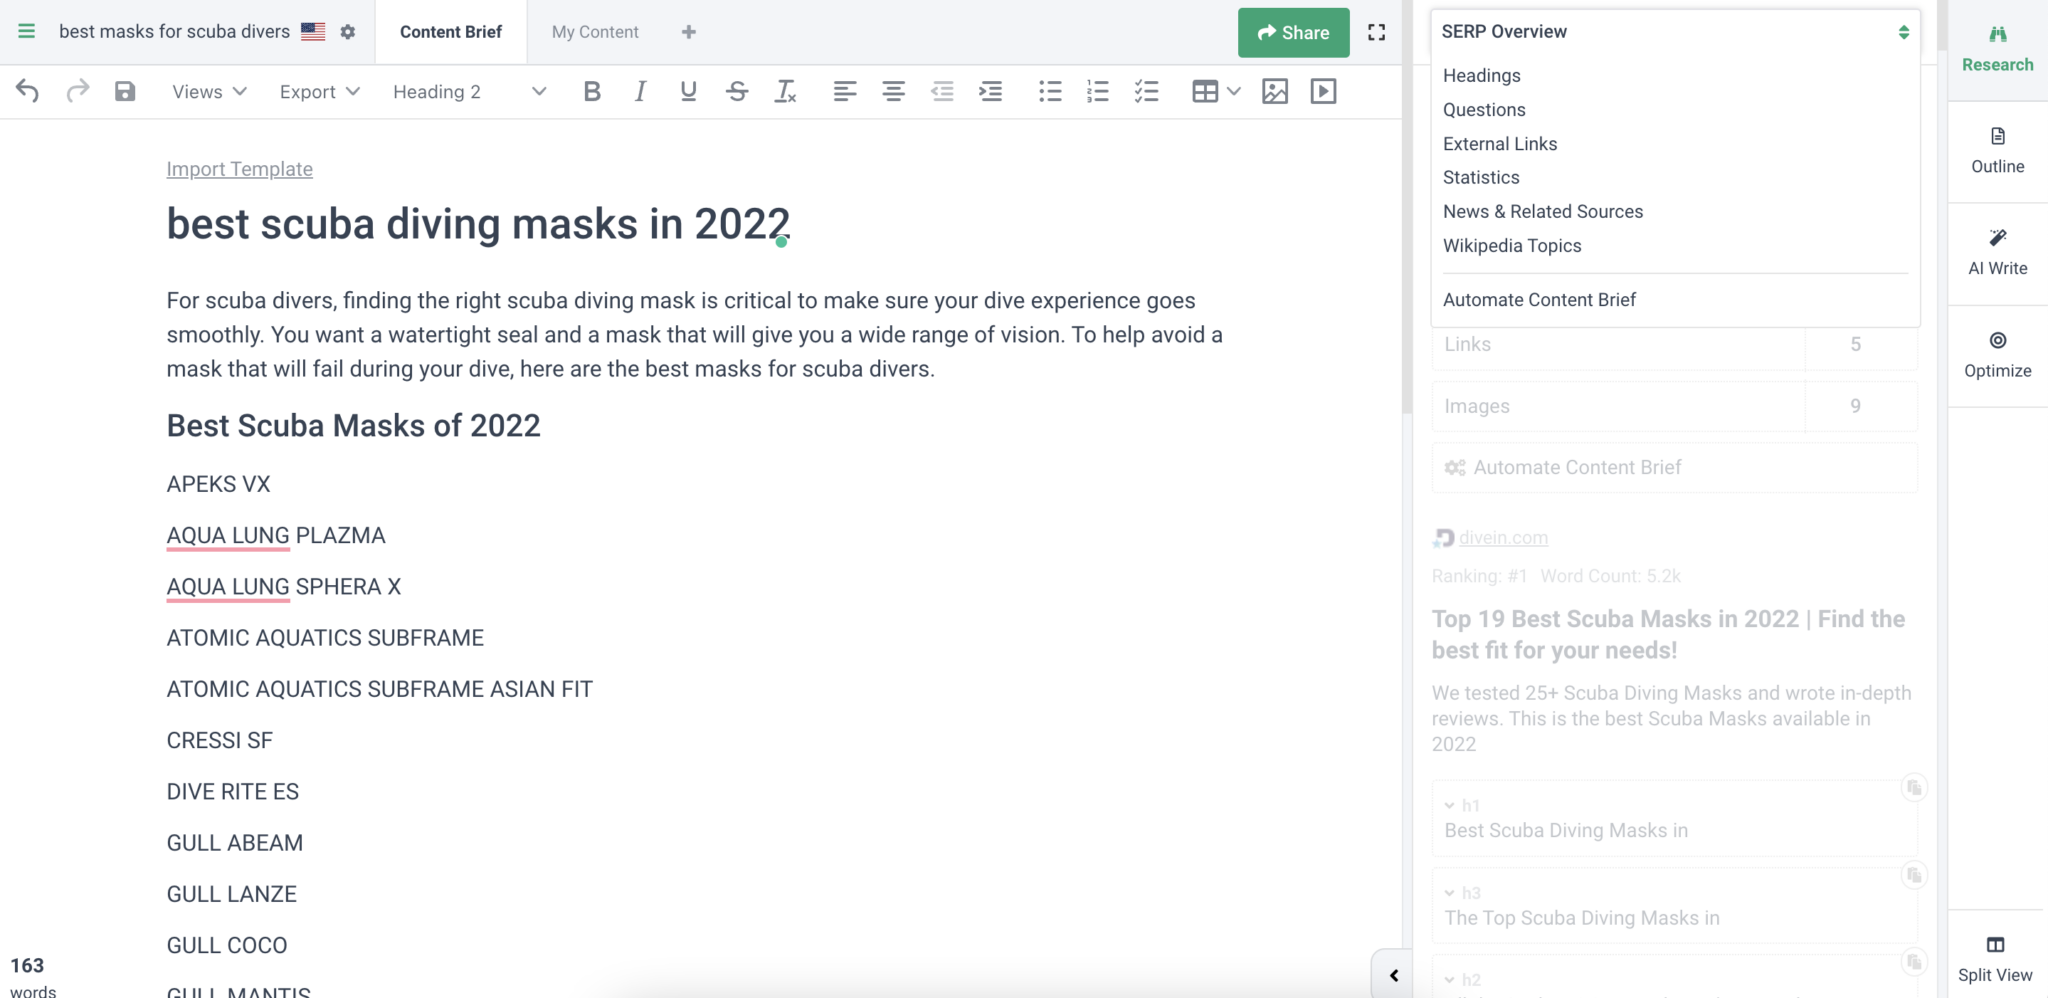Toggle italic formatting
The height and width of the screenshot is (998, 2048).
coord(640,91)
